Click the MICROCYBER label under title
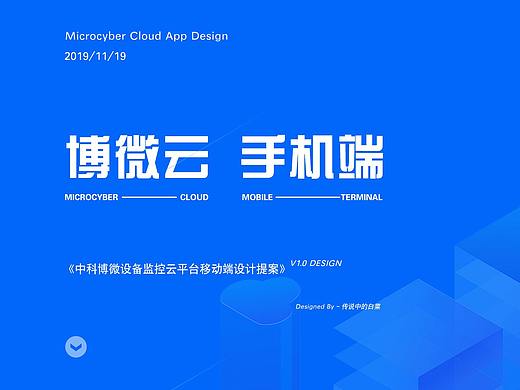The height and width of the screenshot is (390, 520). [x=91, y=197]
